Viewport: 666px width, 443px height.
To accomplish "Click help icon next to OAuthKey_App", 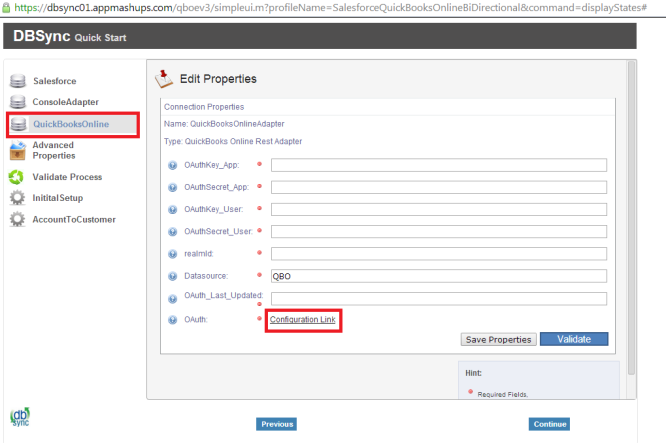I will 173,165.
